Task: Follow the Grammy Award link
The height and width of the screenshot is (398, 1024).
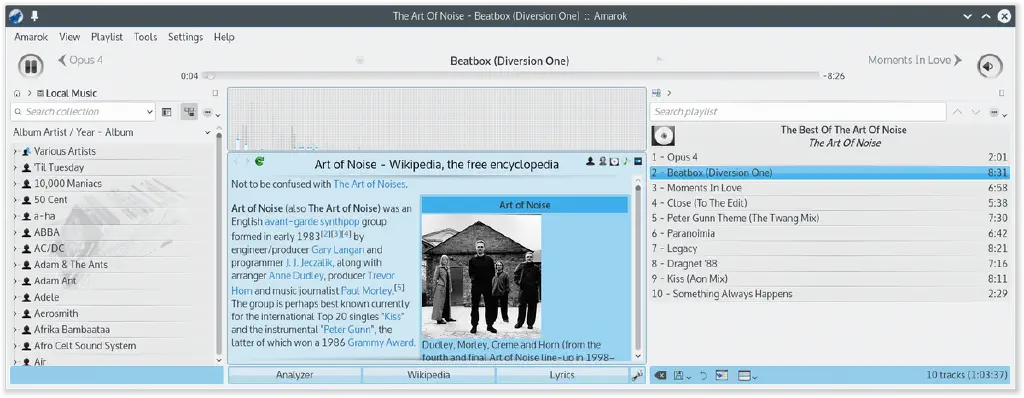Action: click(381, 342)
